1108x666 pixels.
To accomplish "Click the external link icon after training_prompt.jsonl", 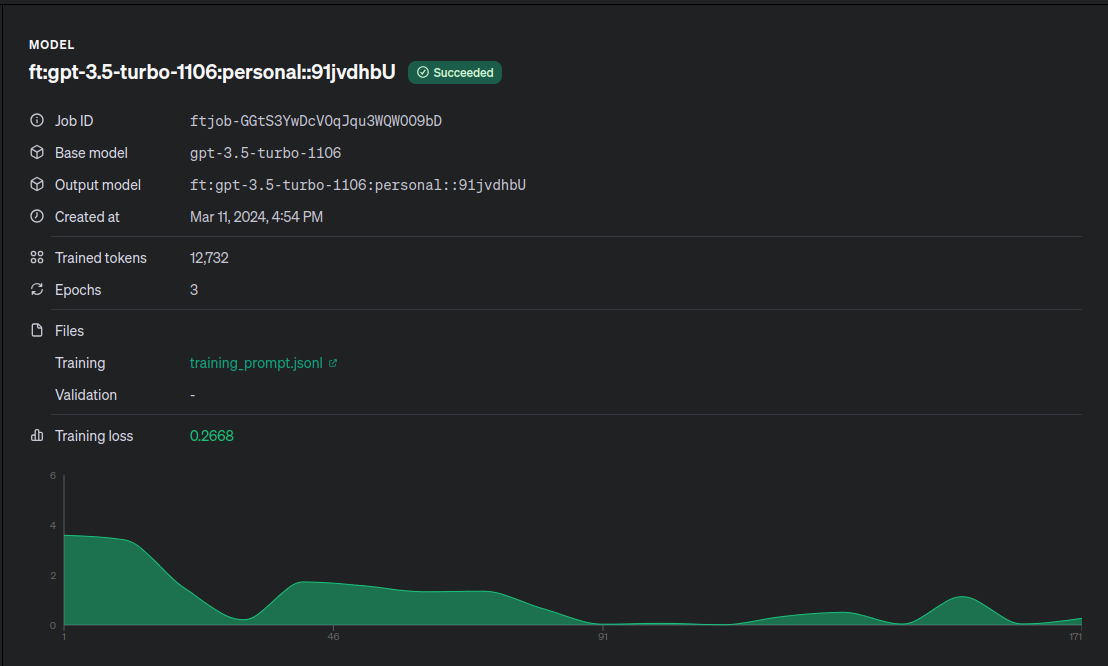I will 333,363.
